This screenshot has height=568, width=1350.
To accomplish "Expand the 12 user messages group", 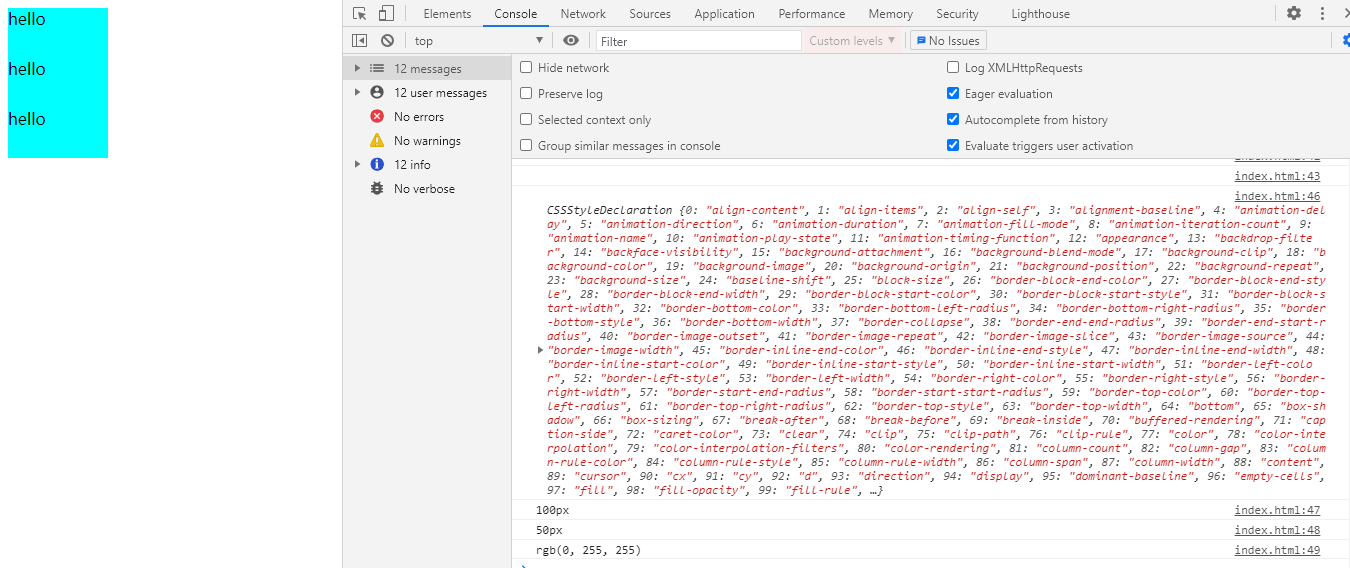I will click(x=357, y=93).
